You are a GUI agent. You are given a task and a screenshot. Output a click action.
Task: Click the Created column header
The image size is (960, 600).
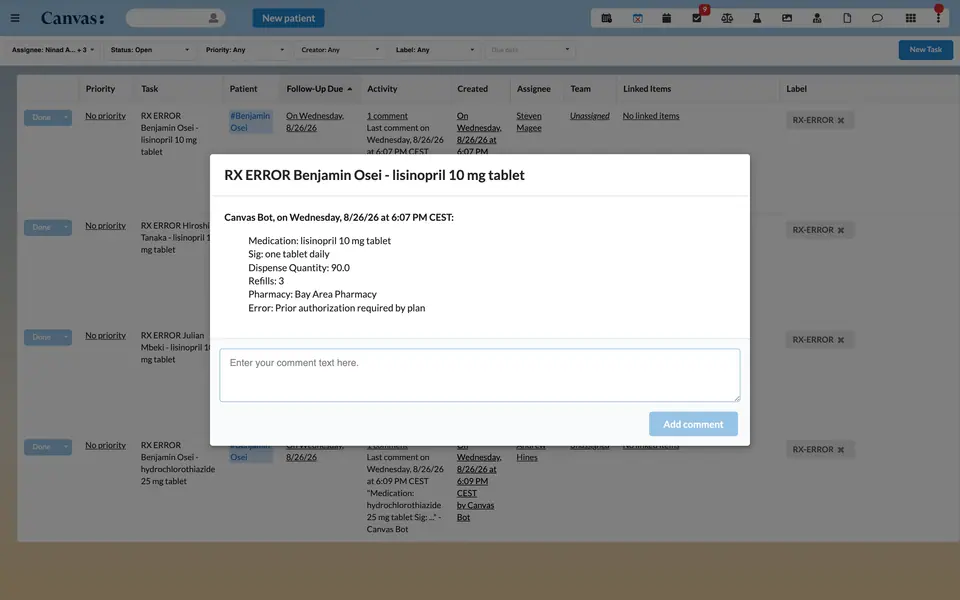click(473, 89)
